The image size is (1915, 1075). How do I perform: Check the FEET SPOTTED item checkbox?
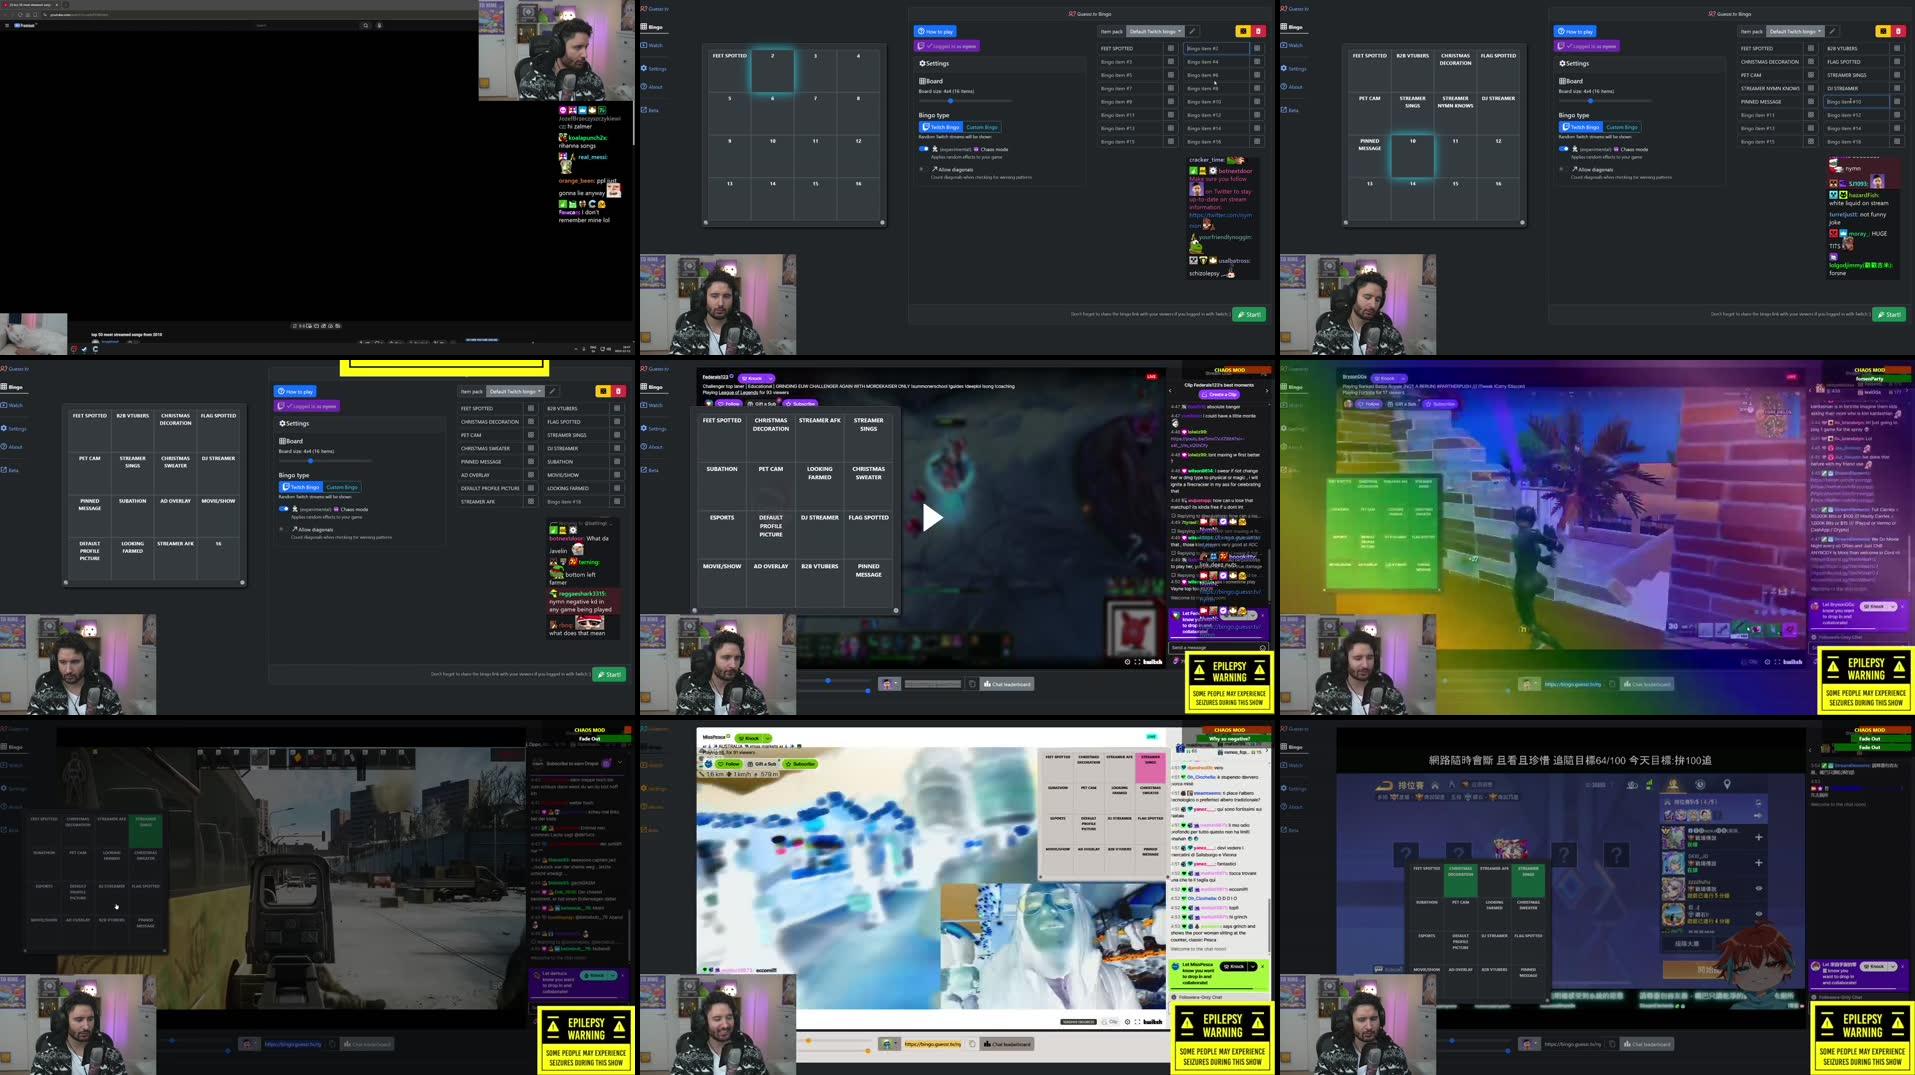click(x=1171, y=49)
